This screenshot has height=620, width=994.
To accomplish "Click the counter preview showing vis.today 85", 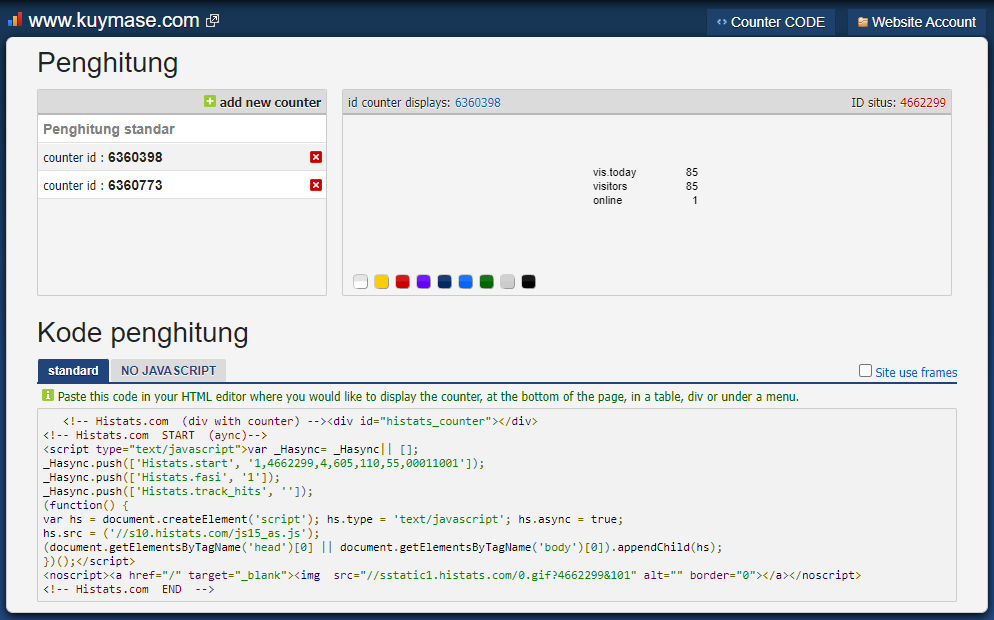I will click(x=645, y=186).
